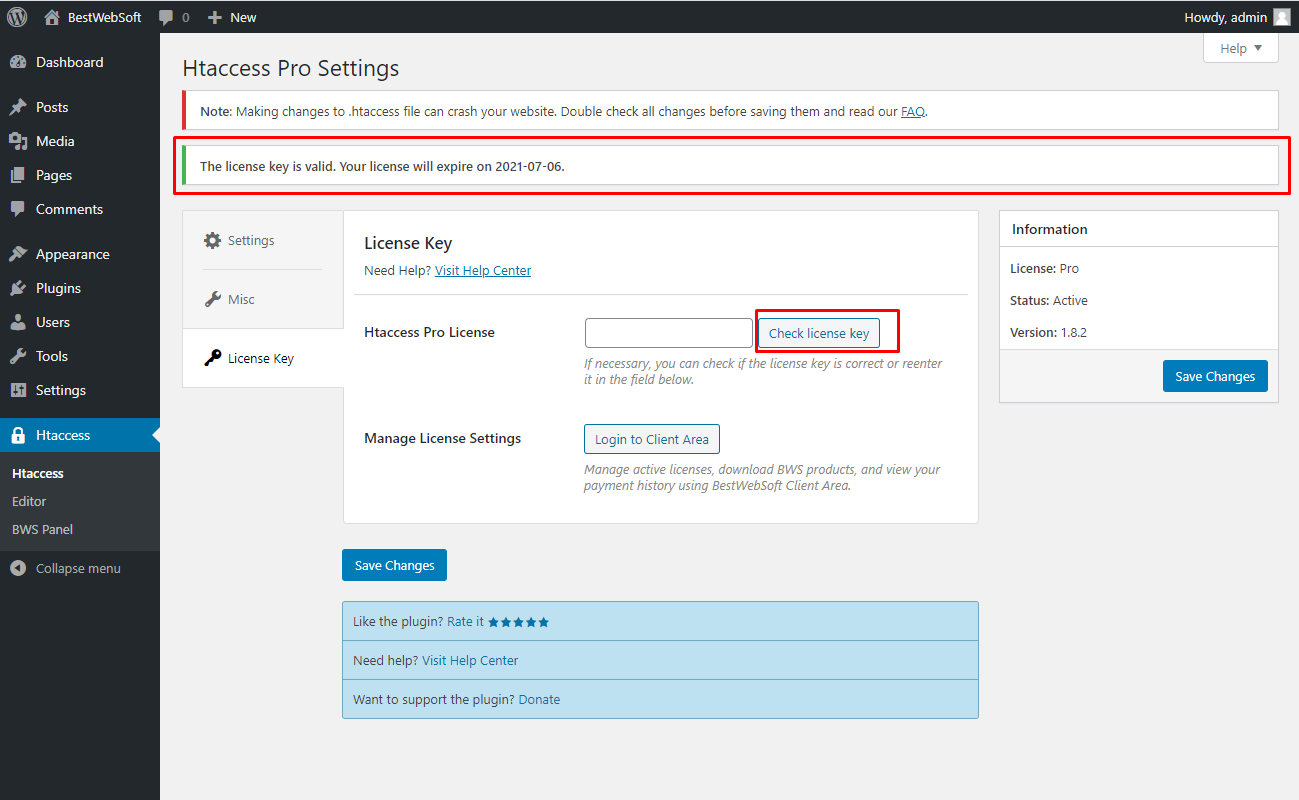Select the Htaccess menu in the sidebar
Viewport: 1299px width, 800px height.
80,435
